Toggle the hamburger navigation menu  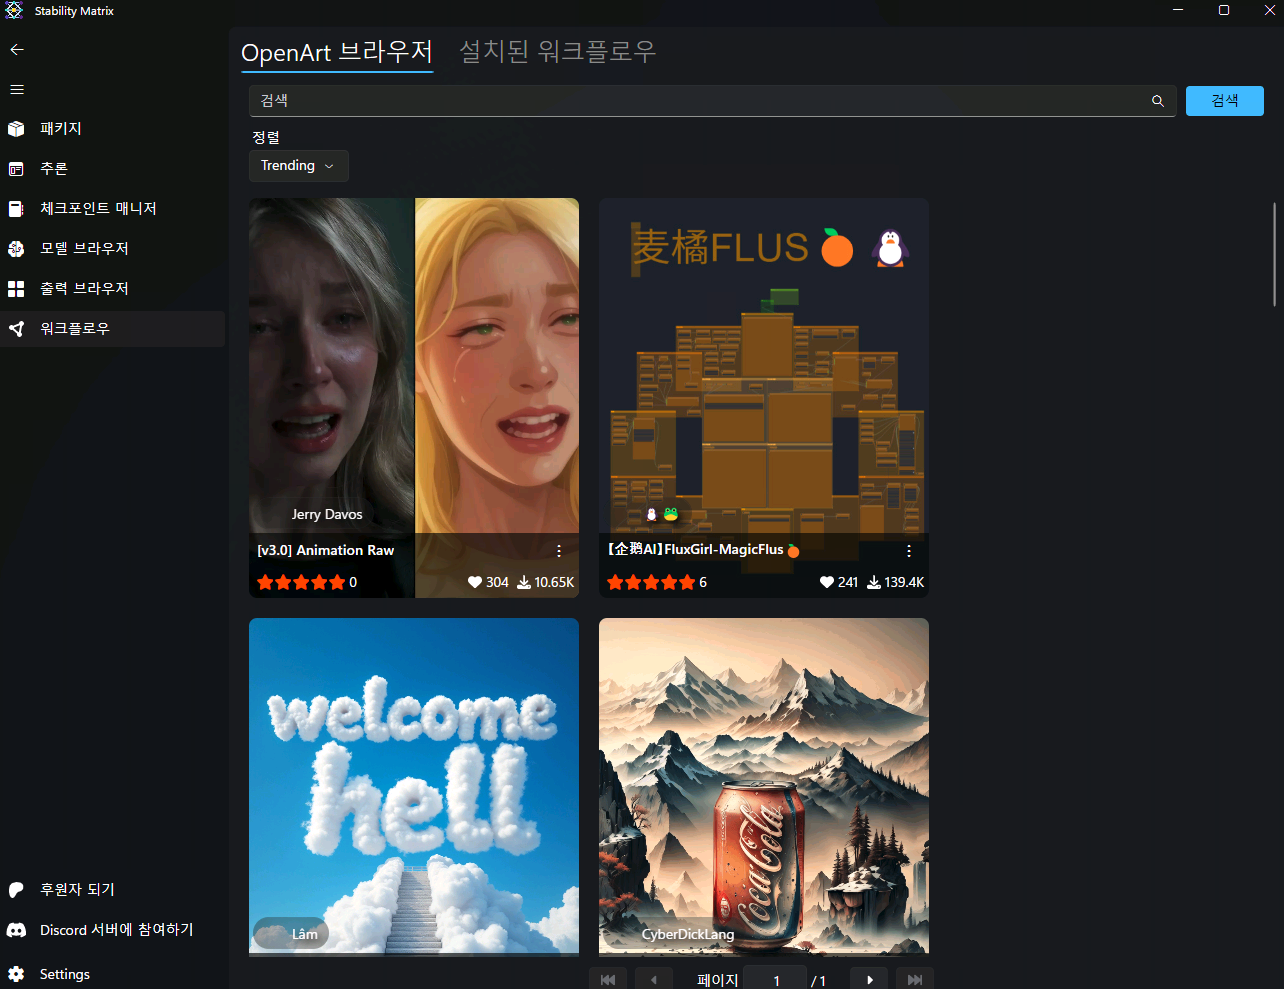[17, 89]
